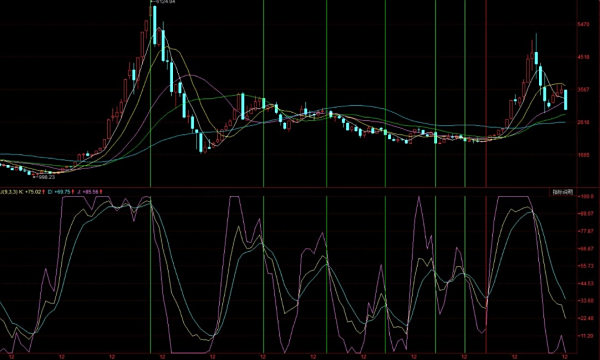This screenshot has height=360, width=600.
Task: Click the last cyan candlestick at right edge
Action: (x=566, y=100)
